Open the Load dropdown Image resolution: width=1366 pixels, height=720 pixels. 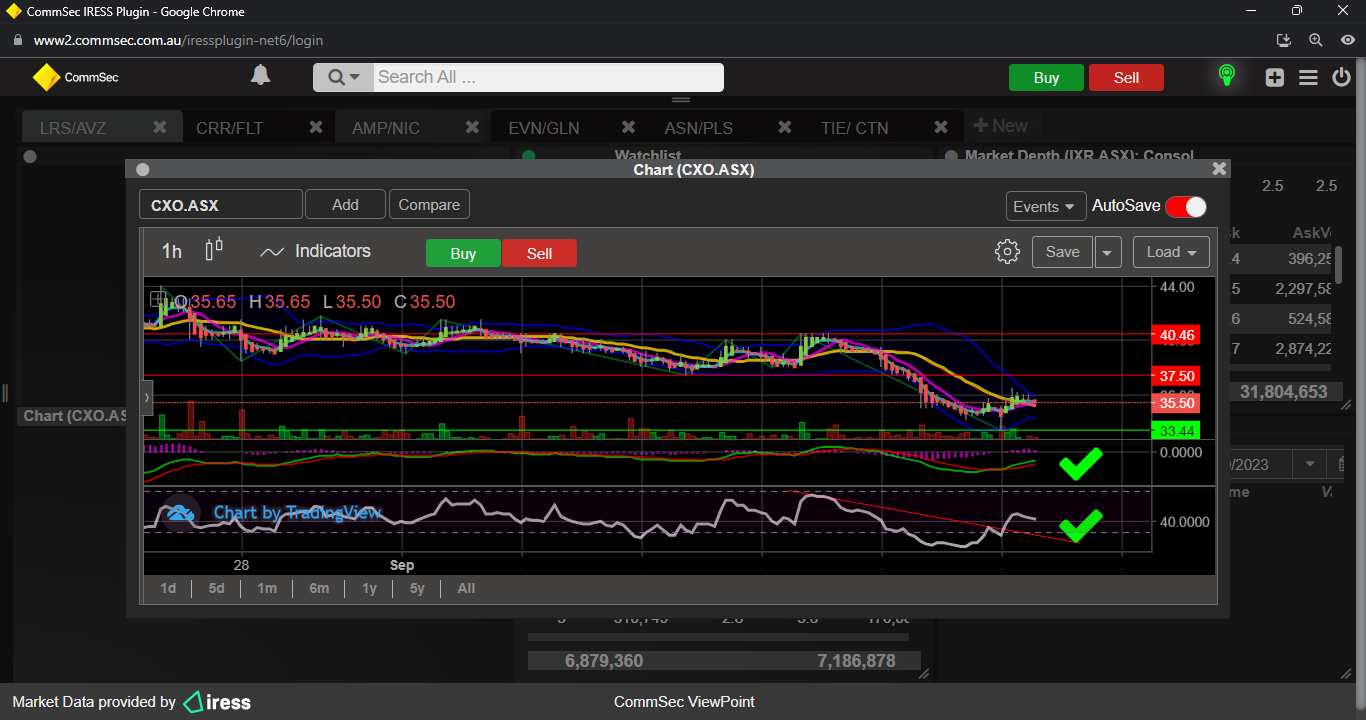[x=1171, y=253]
